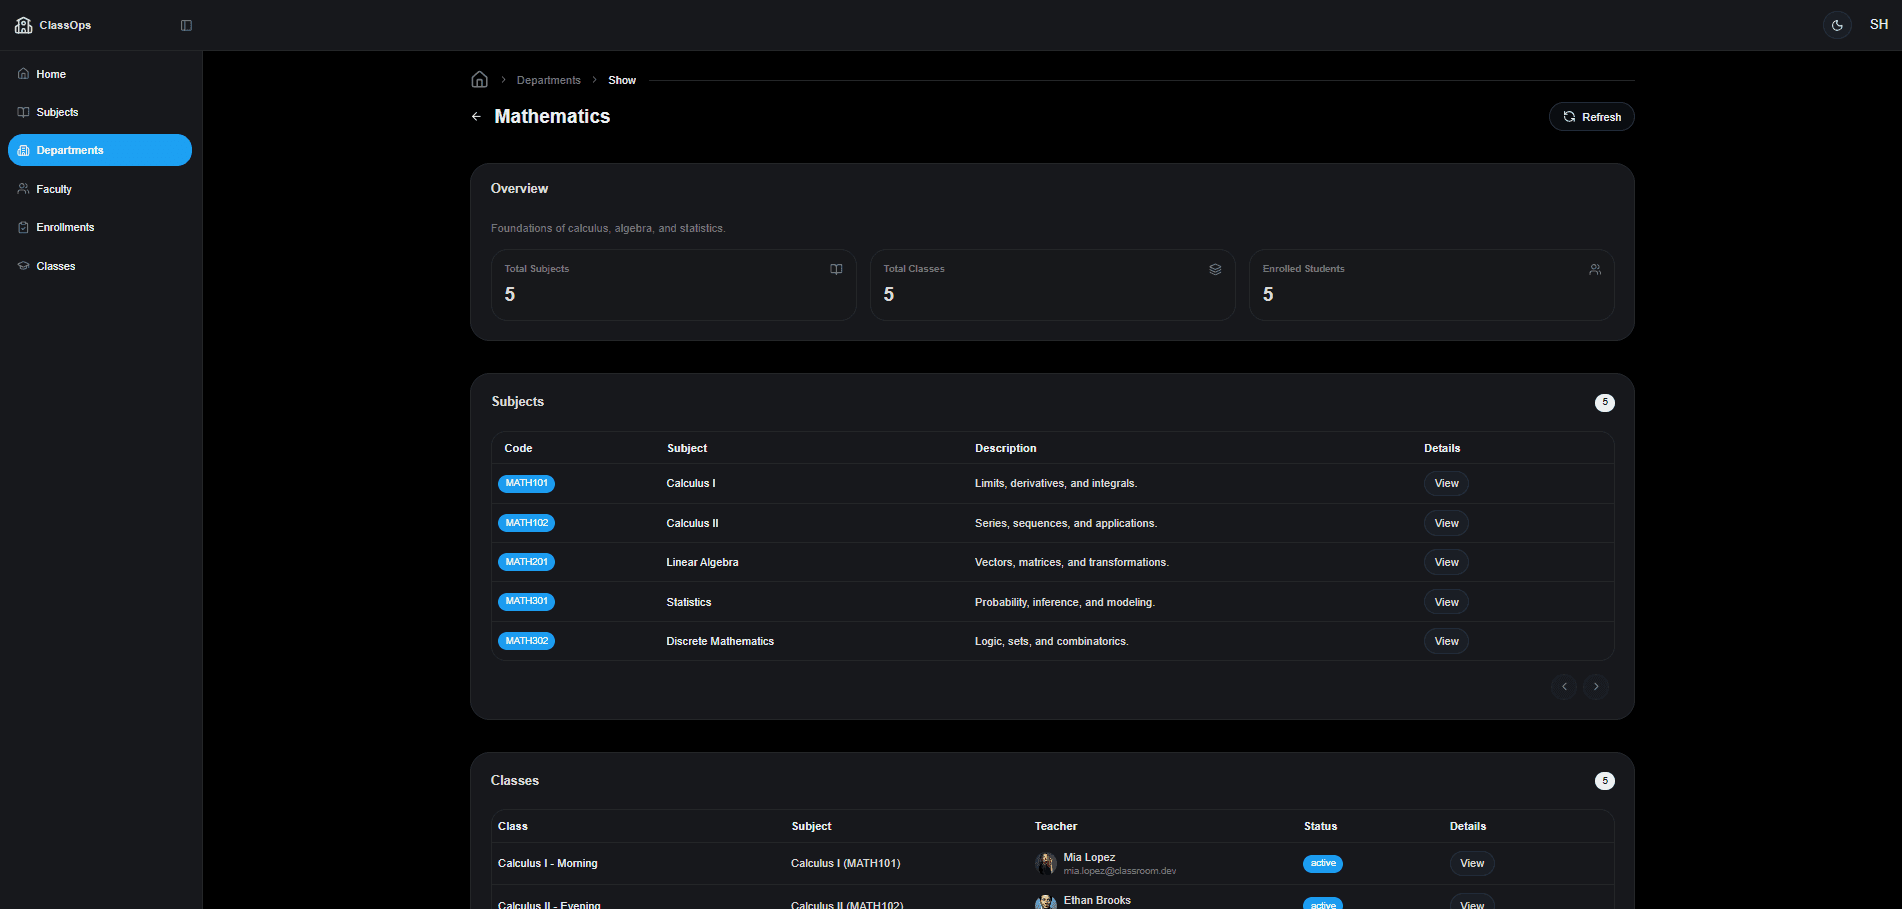This screenshot has width=1902, height=909.
Task: Open Classes in sidebar
Action: [x=100, y=266]
